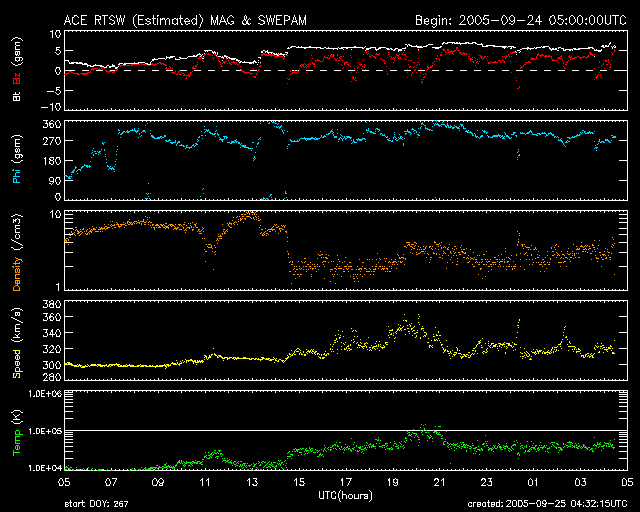Click the 'Temp (K)' axis label

pyautogui.click(x=17, y=433)
